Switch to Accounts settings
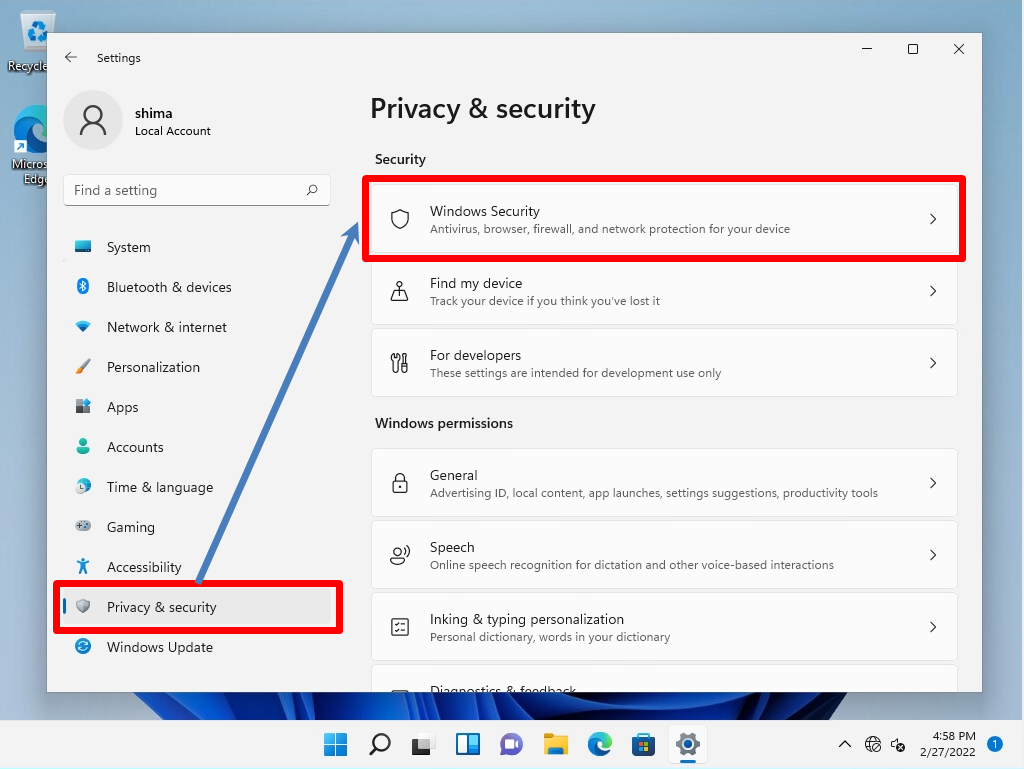This screenshot has width=1024, height=769. [x=197, y=447]
